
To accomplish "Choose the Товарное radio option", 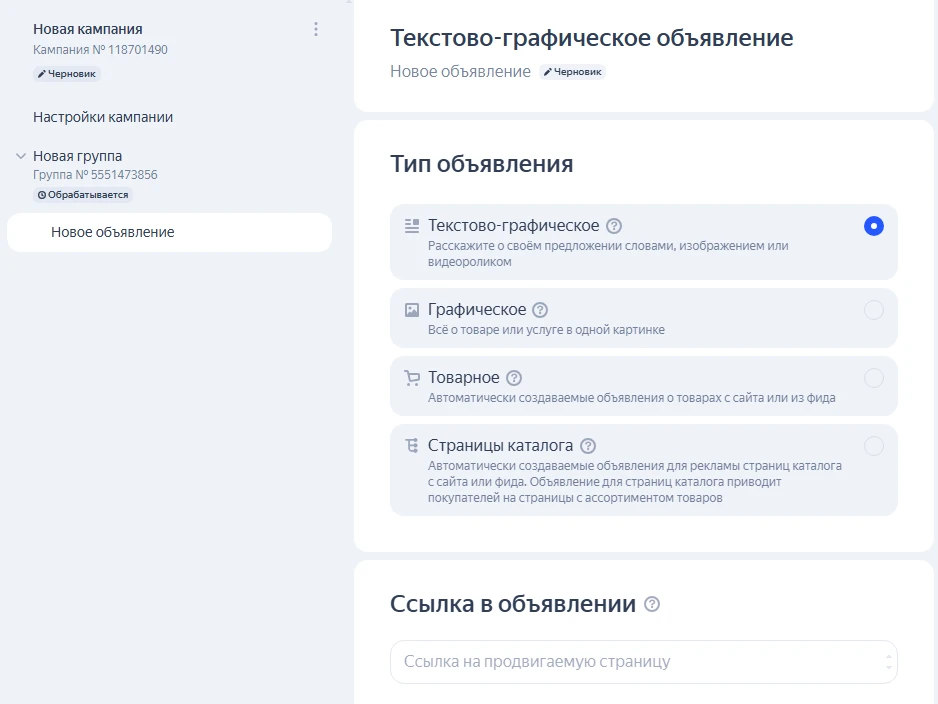I will pyautogui.click(x=873, y=378).
